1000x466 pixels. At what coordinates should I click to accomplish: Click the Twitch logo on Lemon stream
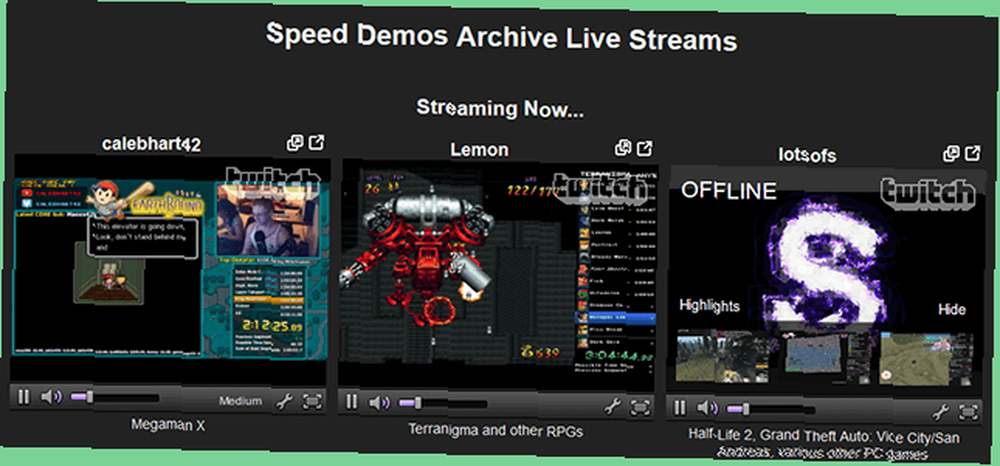[x=601, y=189]
